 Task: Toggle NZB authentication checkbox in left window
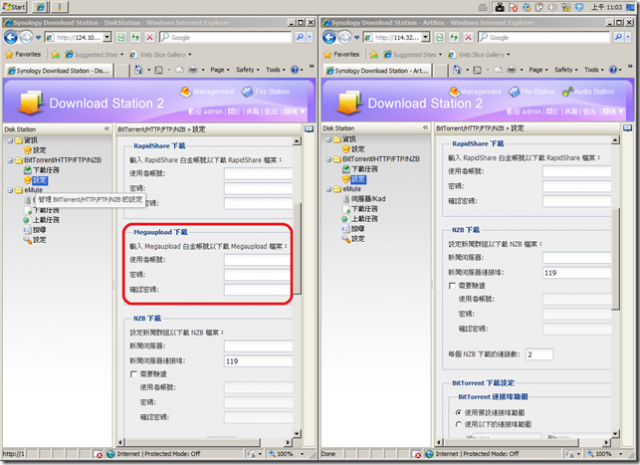point(133,374)
